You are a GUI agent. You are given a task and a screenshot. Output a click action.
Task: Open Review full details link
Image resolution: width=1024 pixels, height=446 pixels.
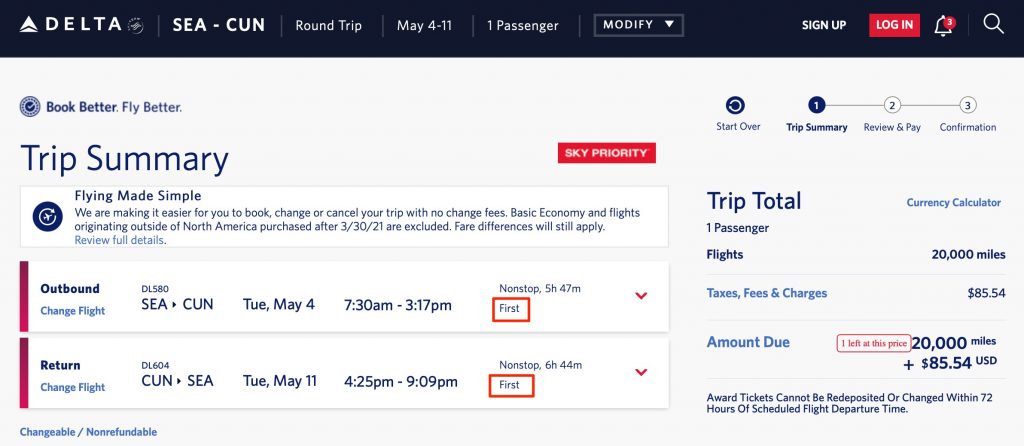(x=119, y=240)
